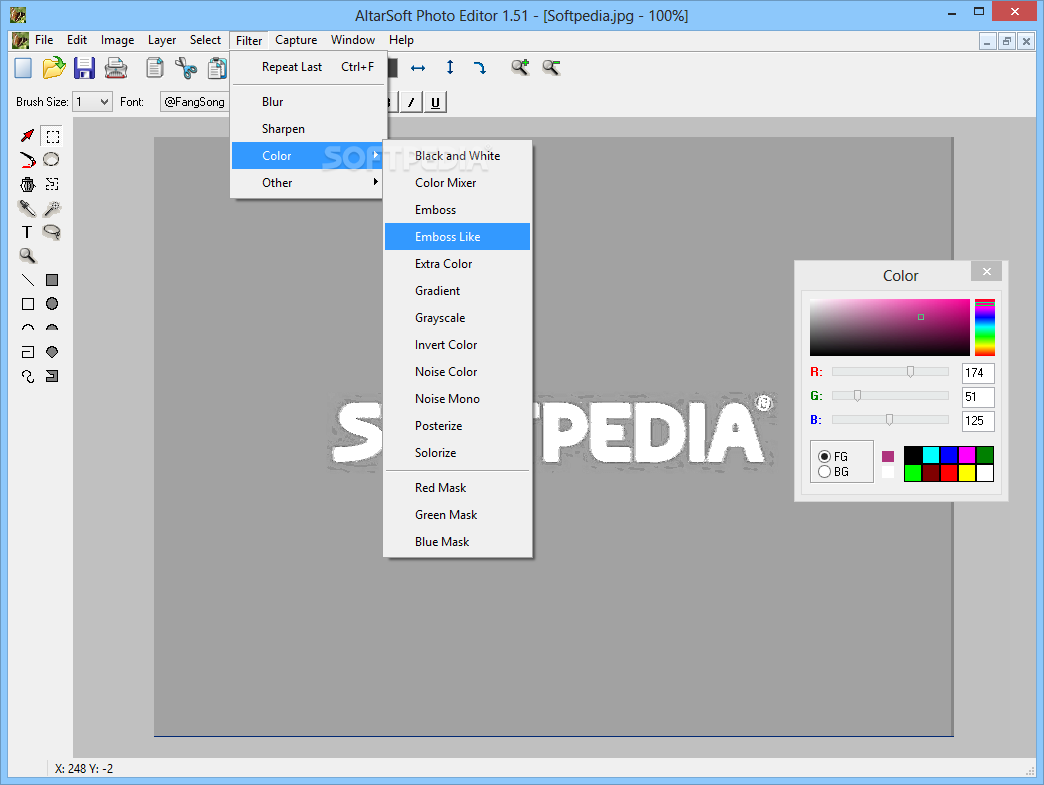The image size is (1044, 785).
Task: Select the red arrow pointer tool
Action: 27,136
